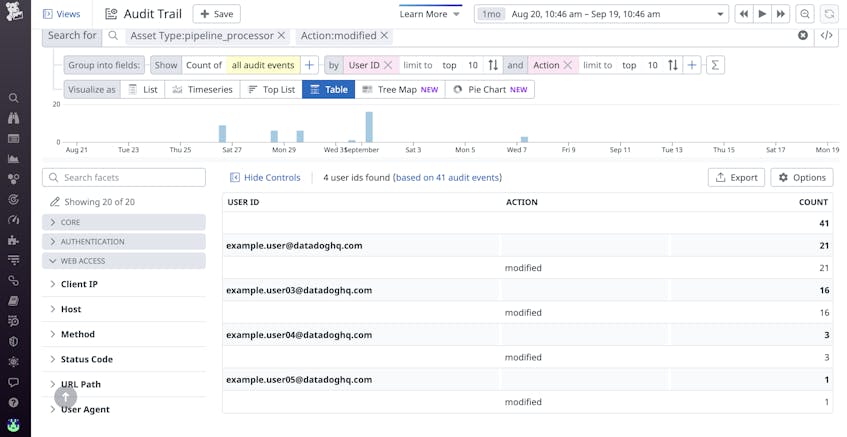
Task: Open the speedometer gauge icon in sidebar
Action: click(14, 220)
